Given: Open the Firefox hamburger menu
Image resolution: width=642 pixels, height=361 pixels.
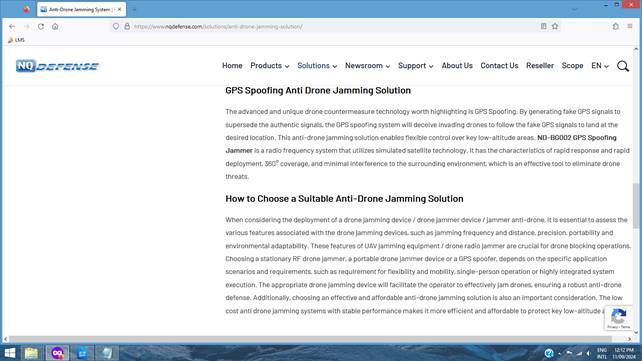Looking at the screenshot, I should (x=630, y=26).
